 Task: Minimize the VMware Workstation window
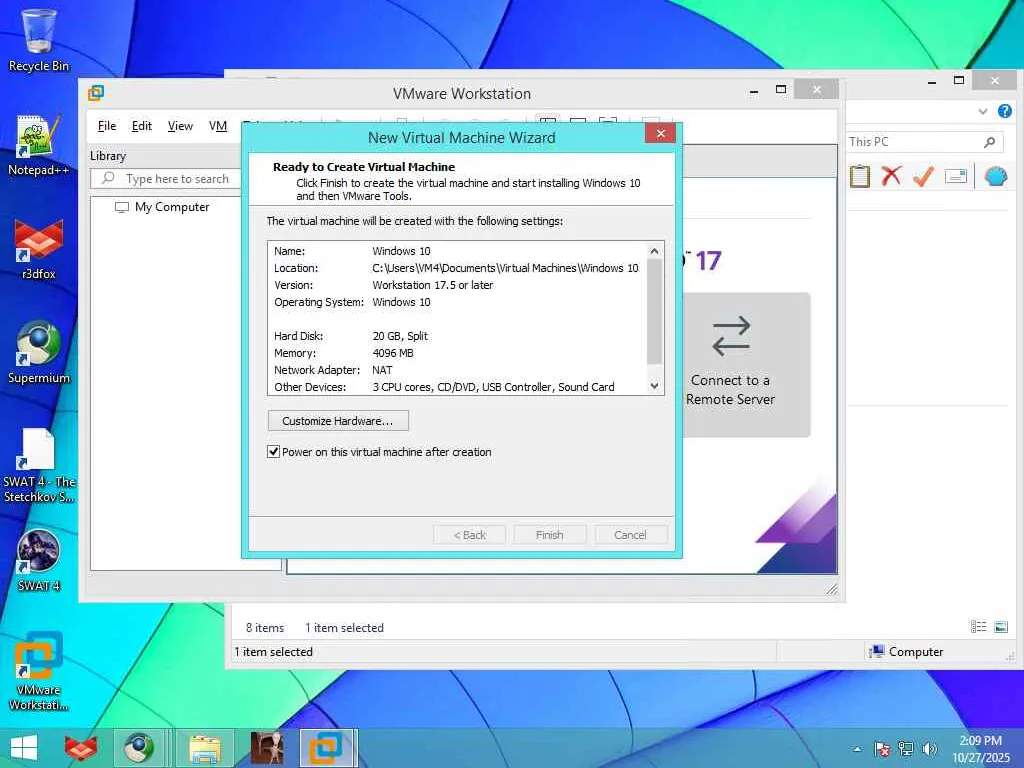click(x=754, y=91)
